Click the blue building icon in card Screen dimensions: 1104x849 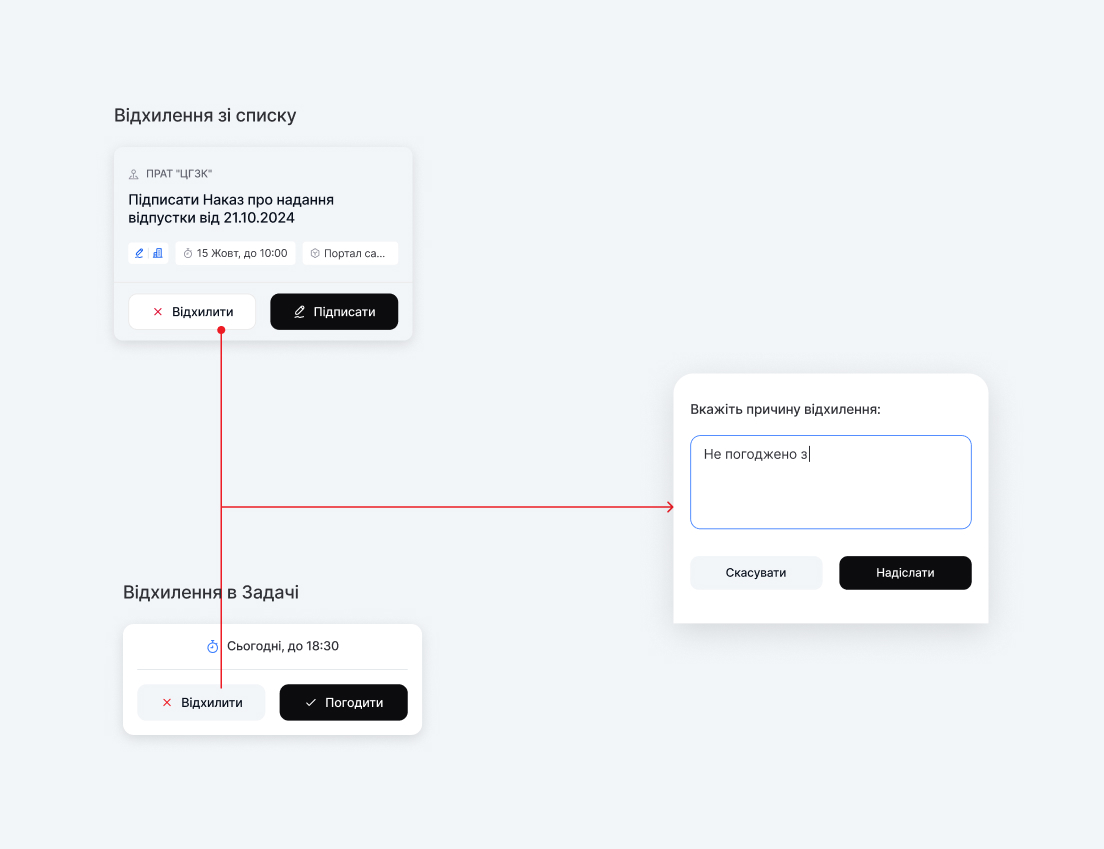[x=158, y=253]
